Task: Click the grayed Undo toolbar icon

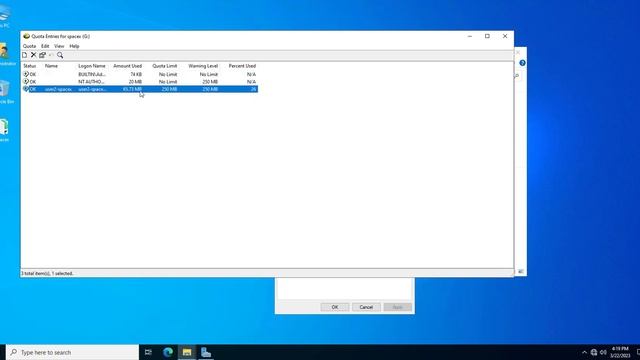Action: 51,55
